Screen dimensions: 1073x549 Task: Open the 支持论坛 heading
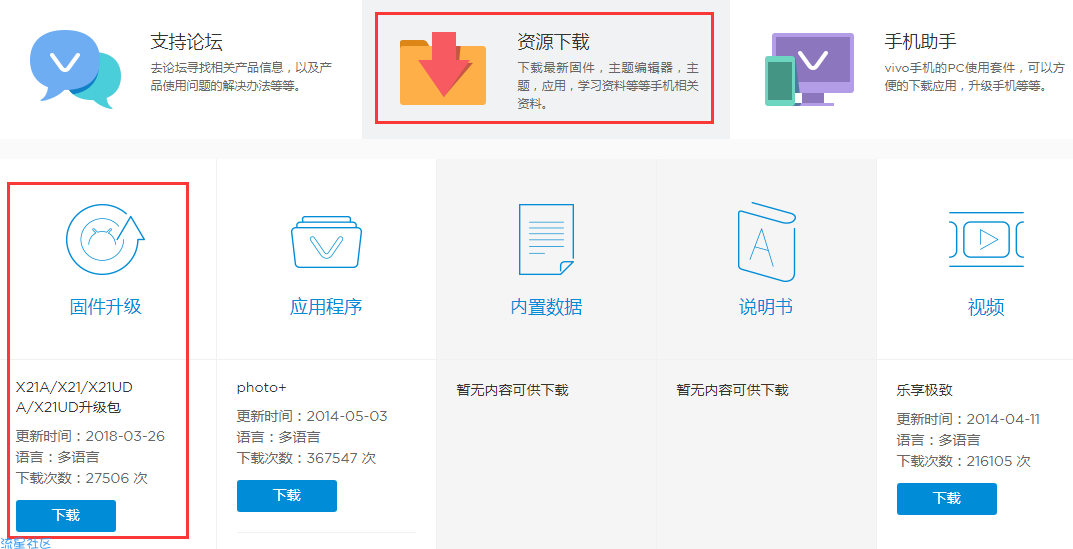(186, 42)
